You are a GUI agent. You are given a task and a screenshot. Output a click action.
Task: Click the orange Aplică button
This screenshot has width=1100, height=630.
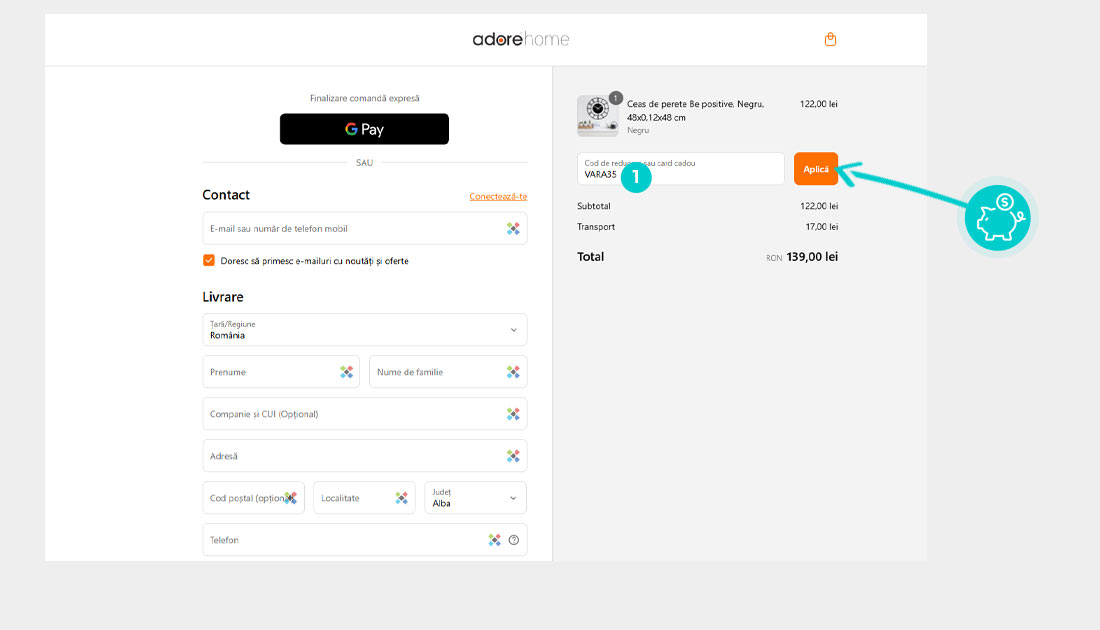[815, 169]
